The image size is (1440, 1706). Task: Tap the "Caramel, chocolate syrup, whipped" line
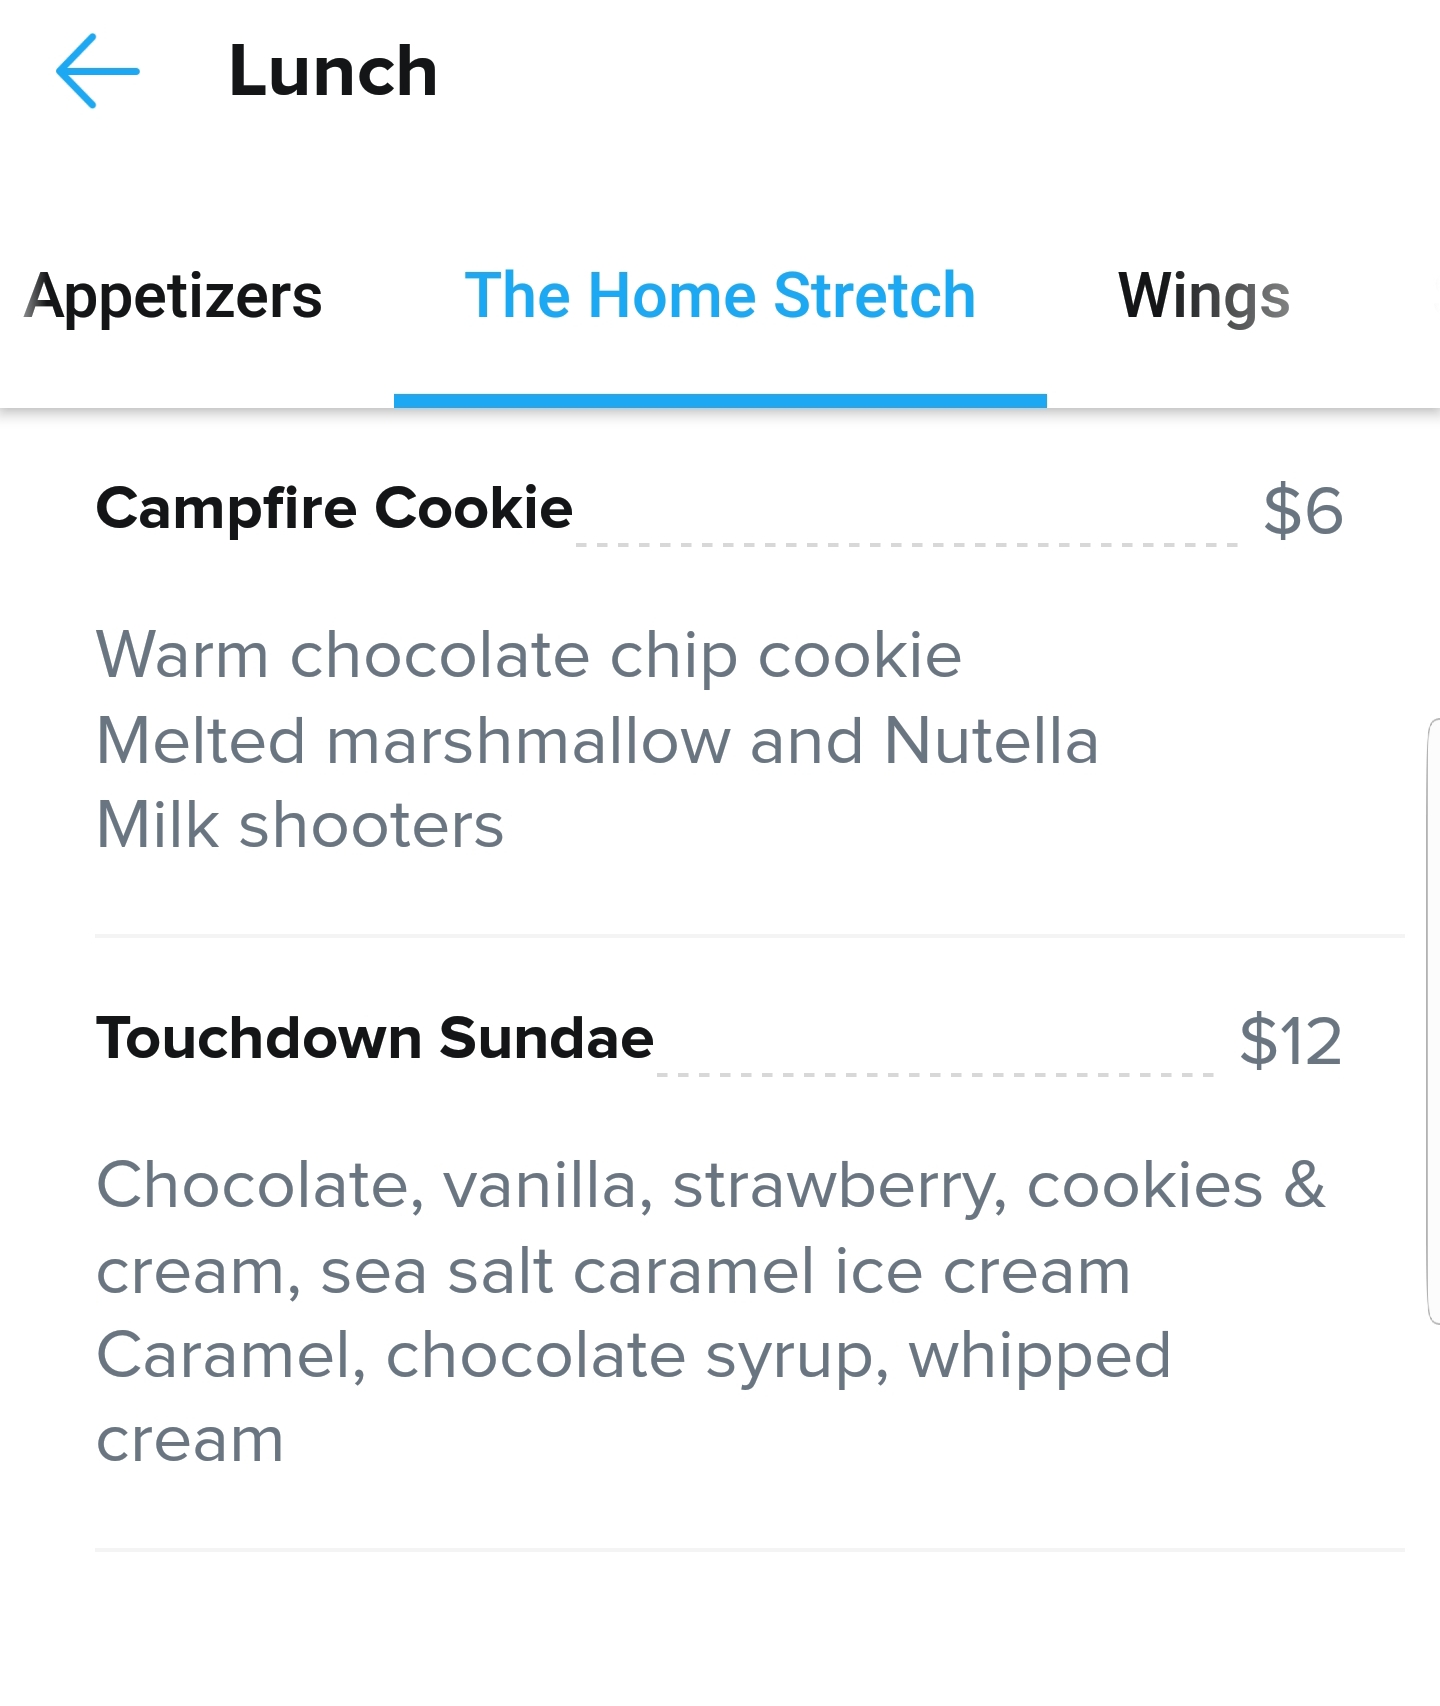click(x=633, y=1356)
